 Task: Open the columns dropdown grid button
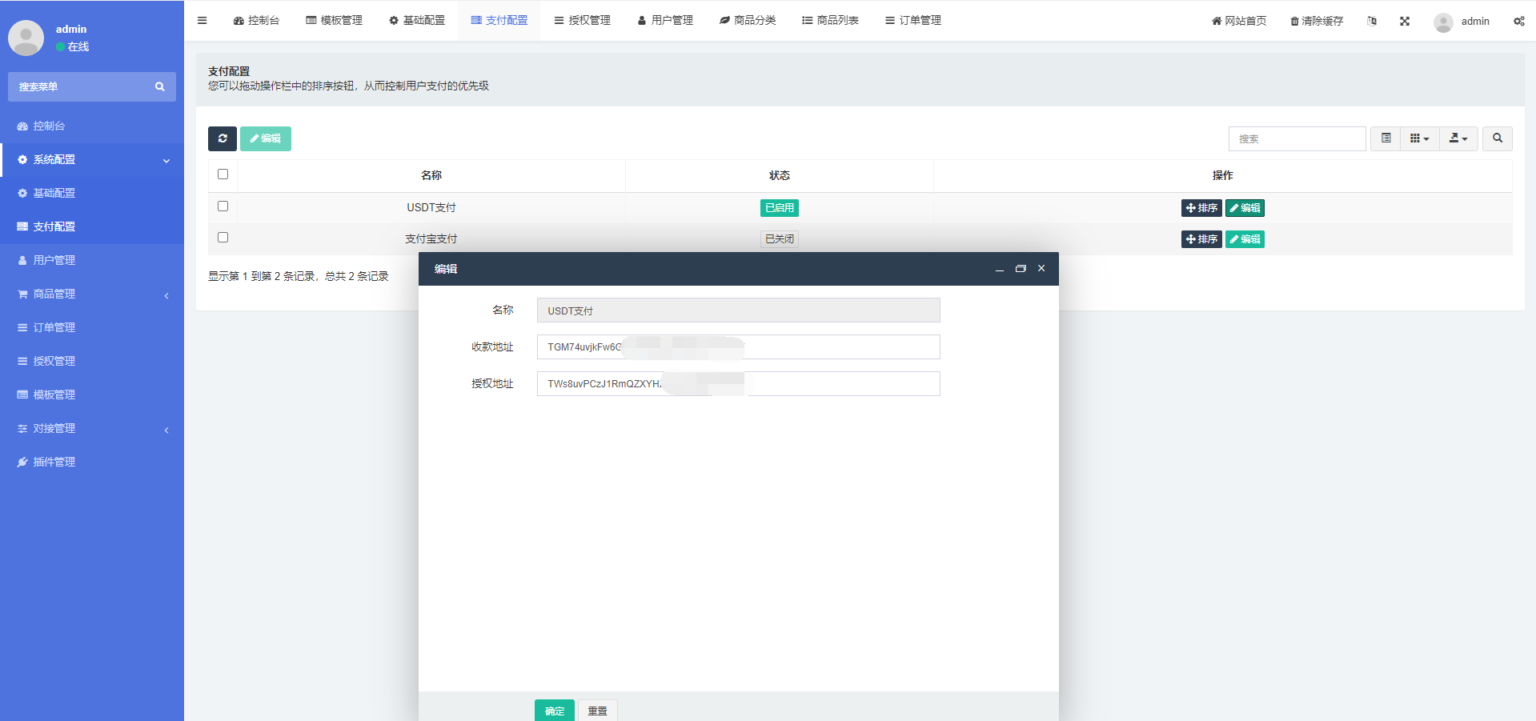pos(1419,139)
